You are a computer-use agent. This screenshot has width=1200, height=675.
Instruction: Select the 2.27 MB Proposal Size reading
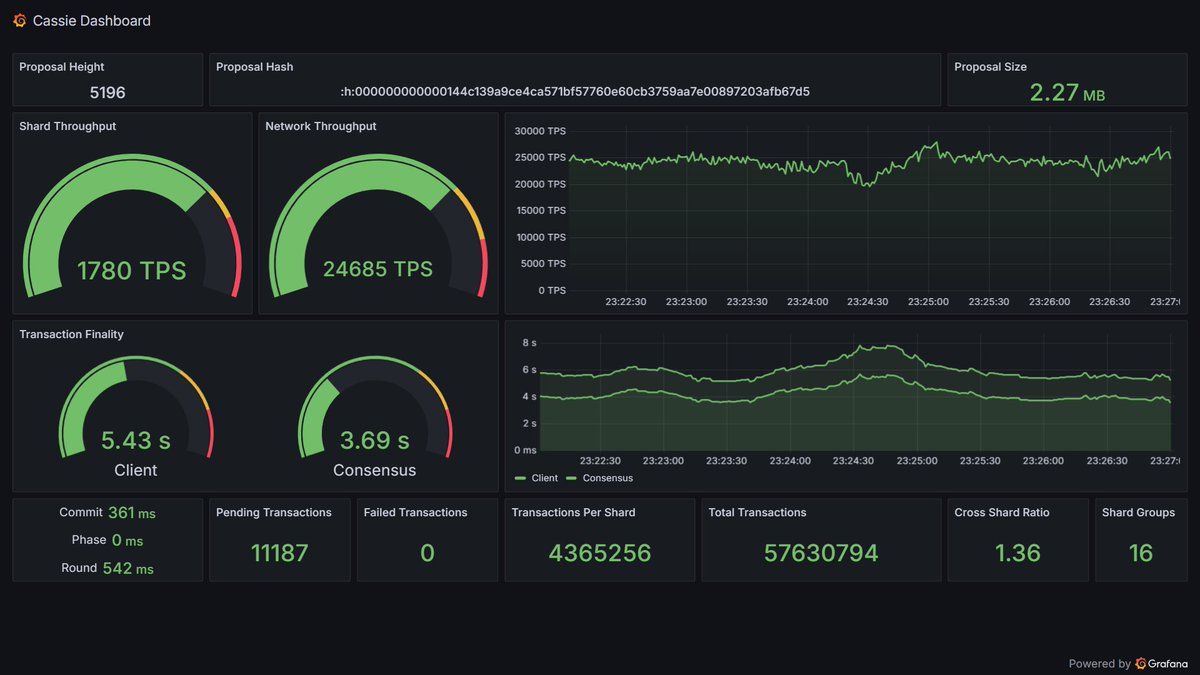pos(1065,90)
